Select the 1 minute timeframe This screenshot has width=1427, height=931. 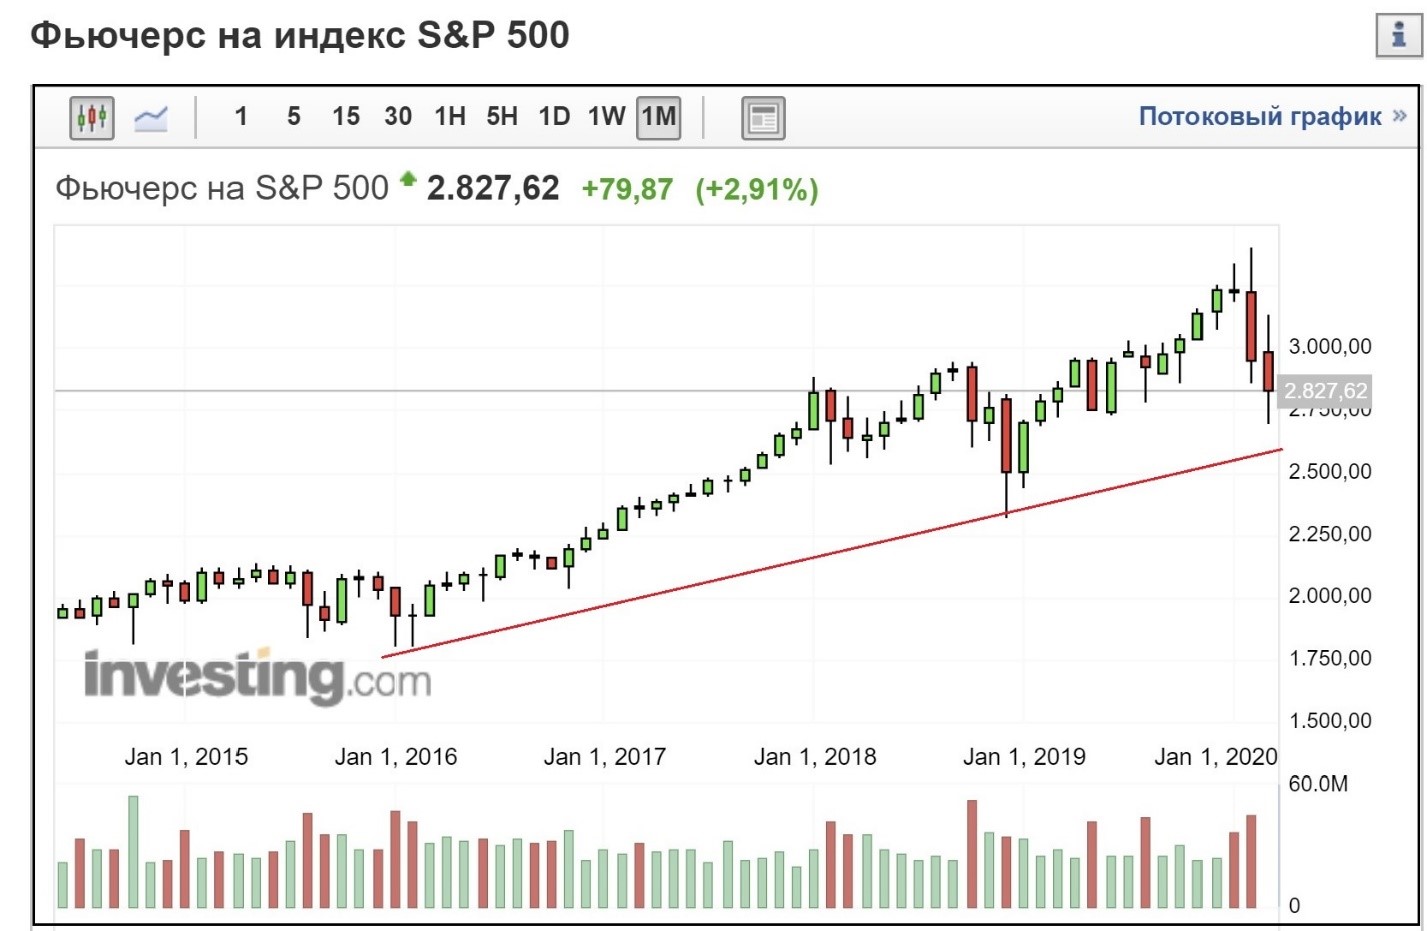point(241,117)
